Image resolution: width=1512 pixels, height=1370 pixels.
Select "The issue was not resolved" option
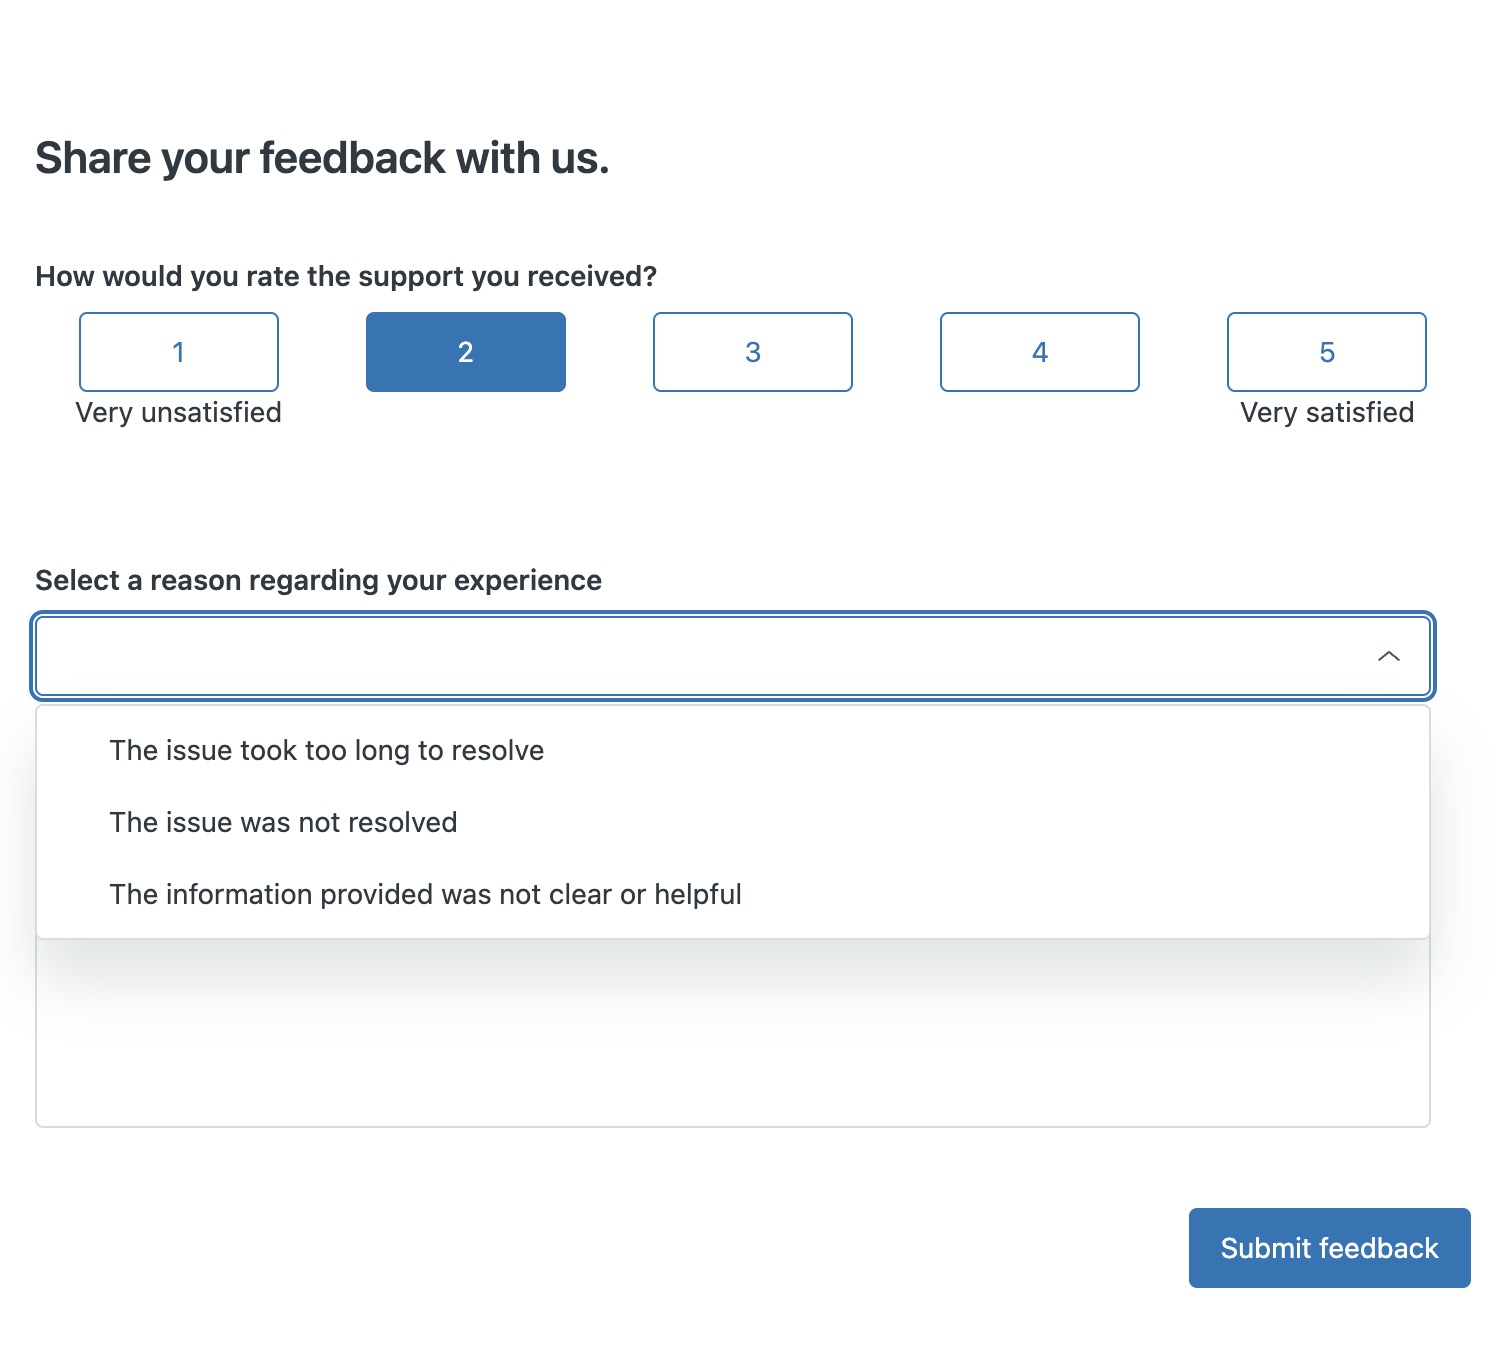tap(283, 823)
